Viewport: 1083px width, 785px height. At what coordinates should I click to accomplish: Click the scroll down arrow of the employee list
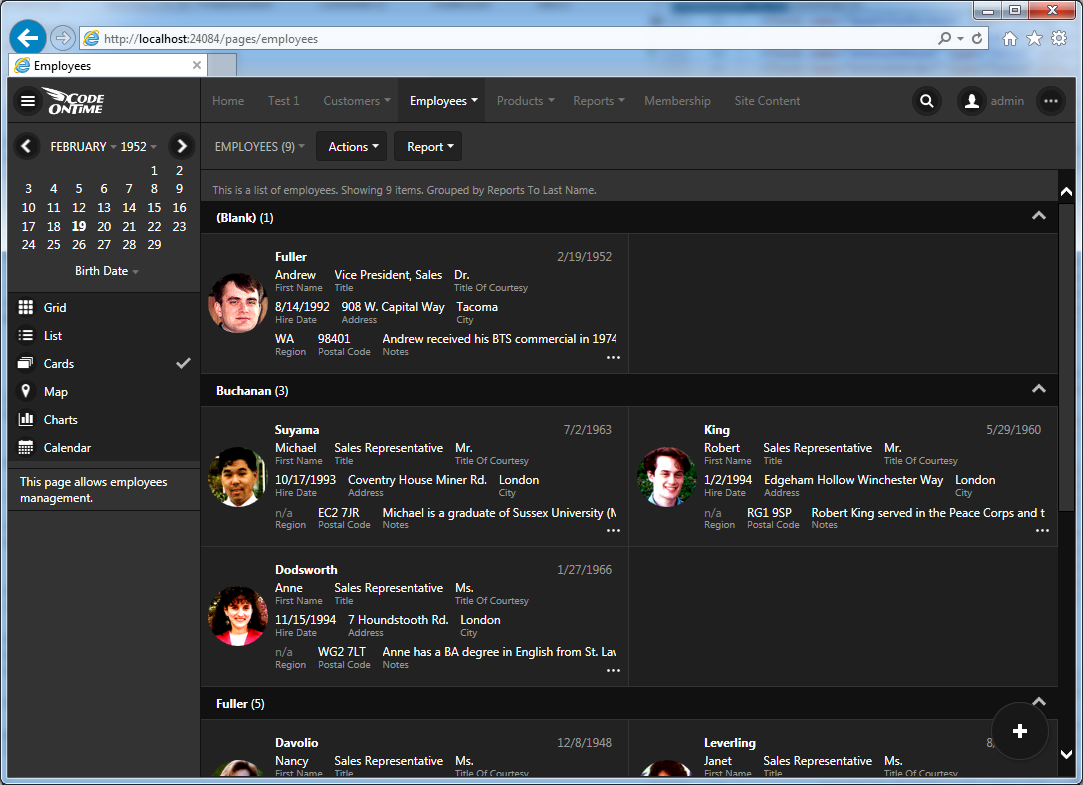pos(1066,755)
